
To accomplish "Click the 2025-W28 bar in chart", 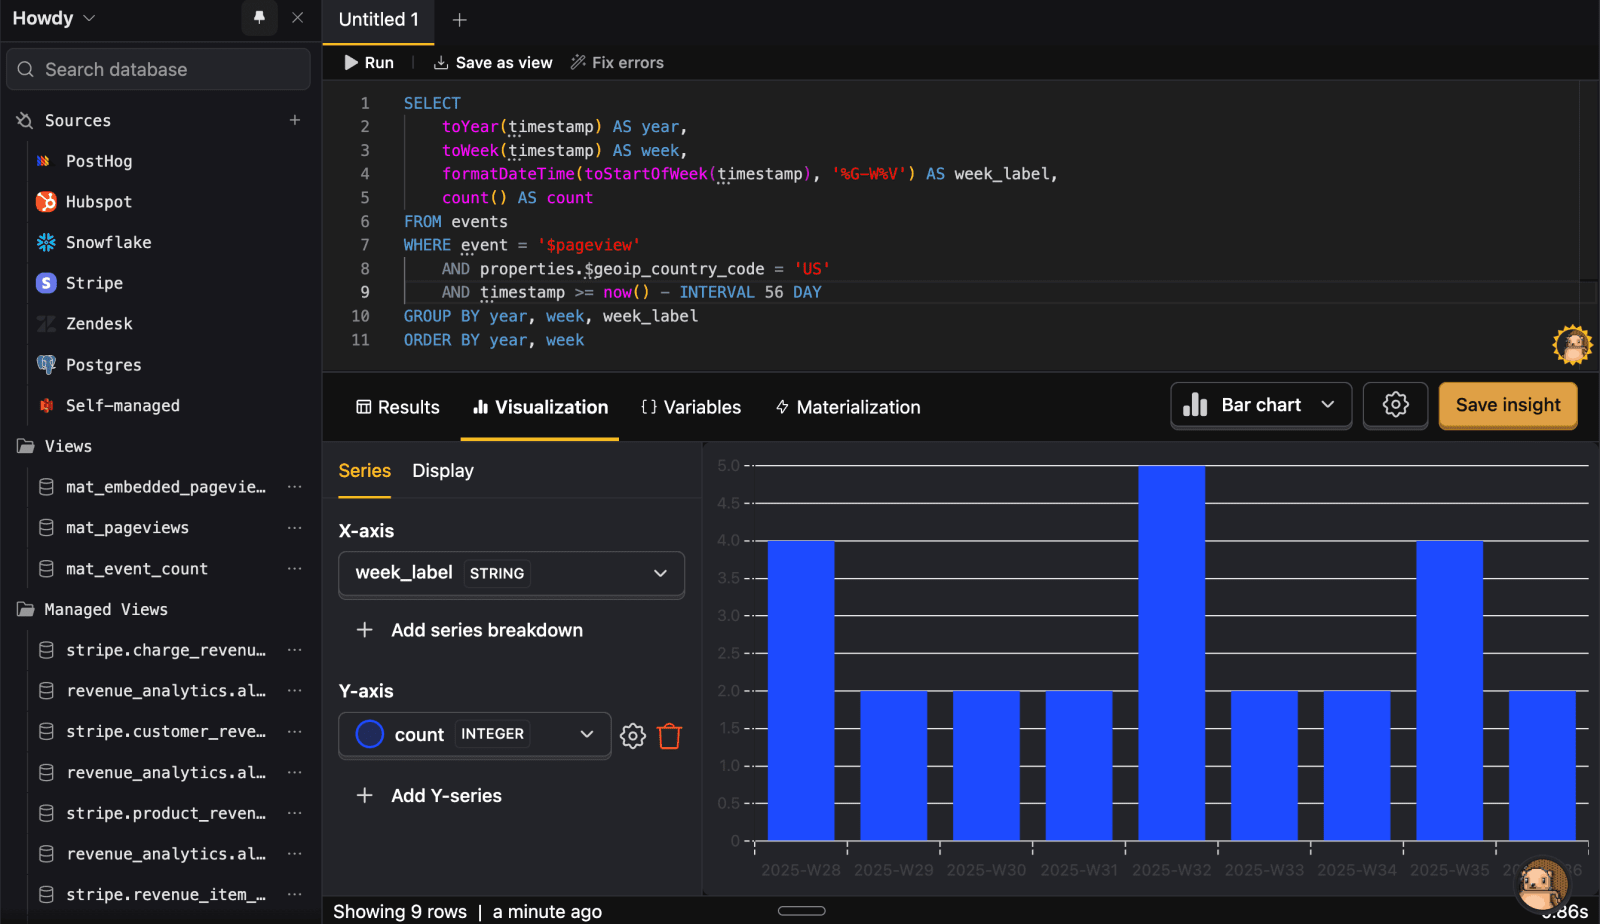I will coord(801,691).
